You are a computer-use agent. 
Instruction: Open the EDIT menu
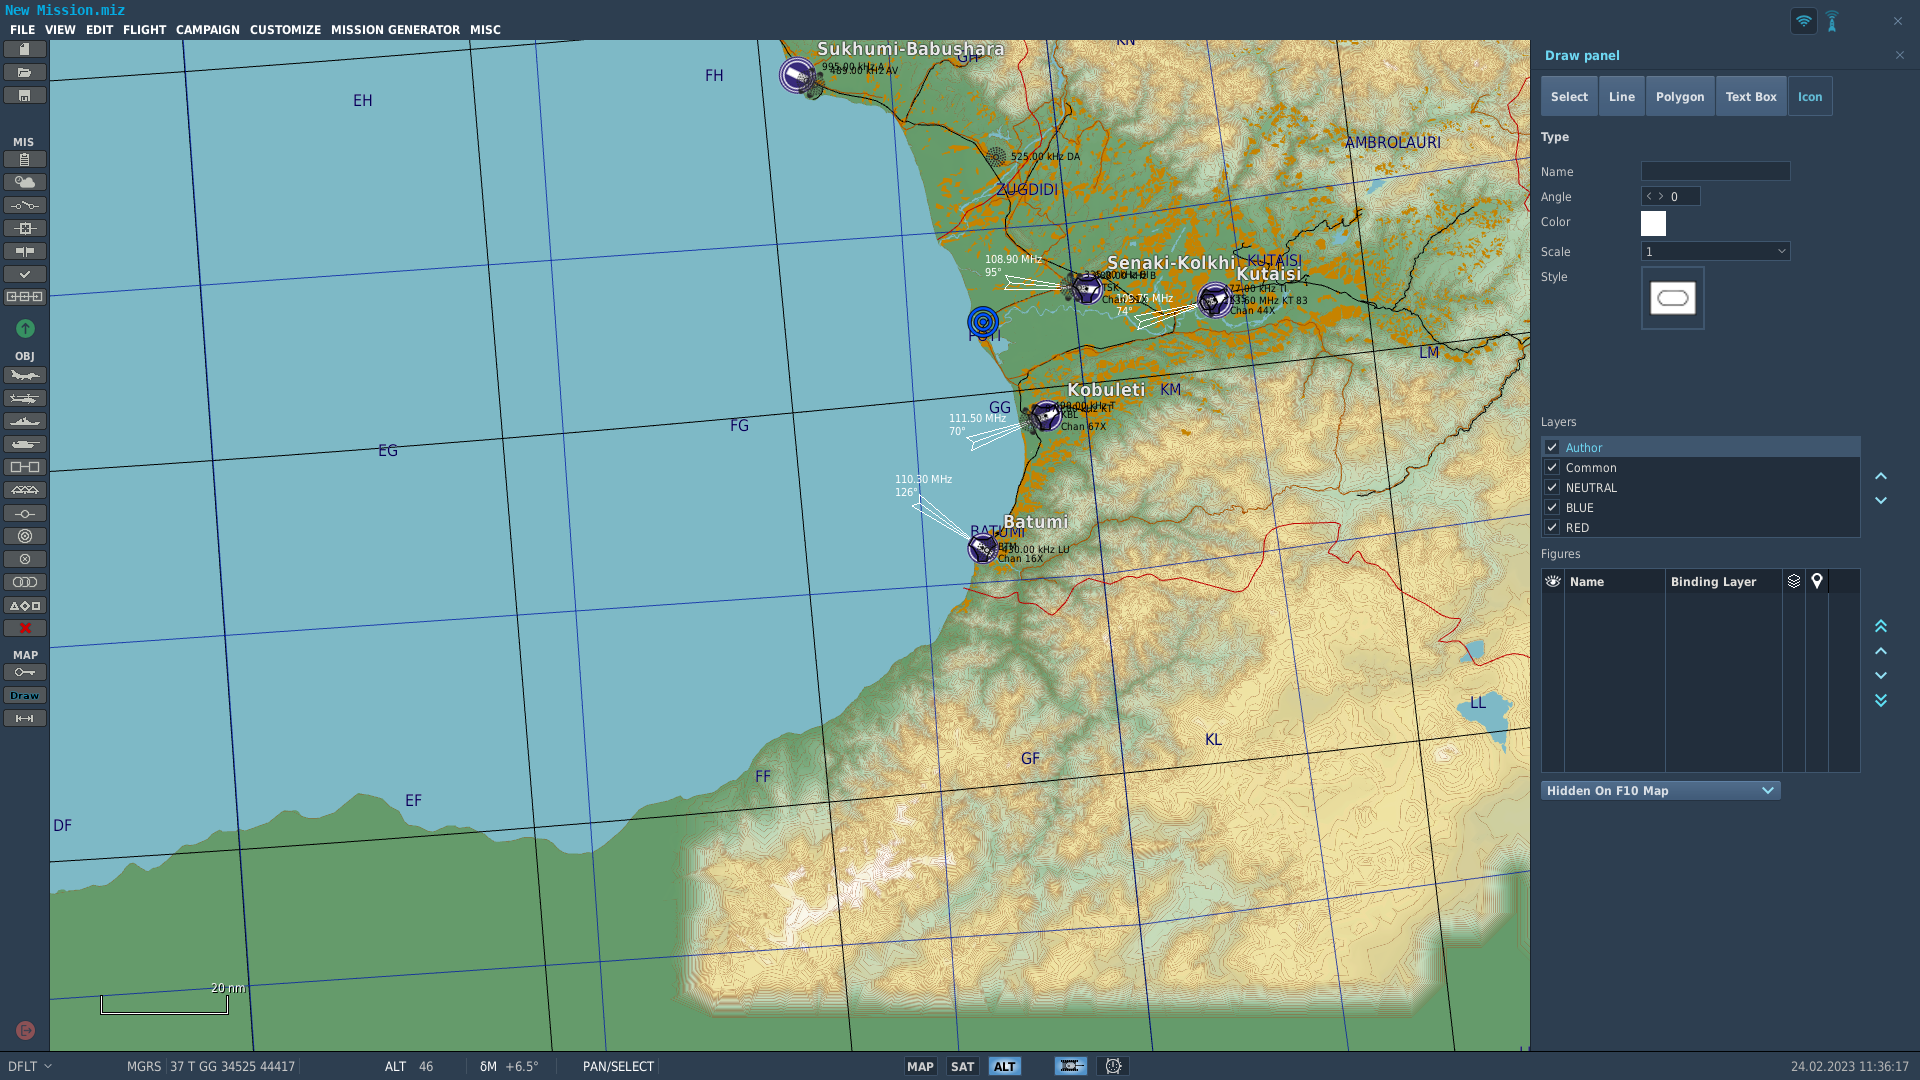(x=99, y=30)
